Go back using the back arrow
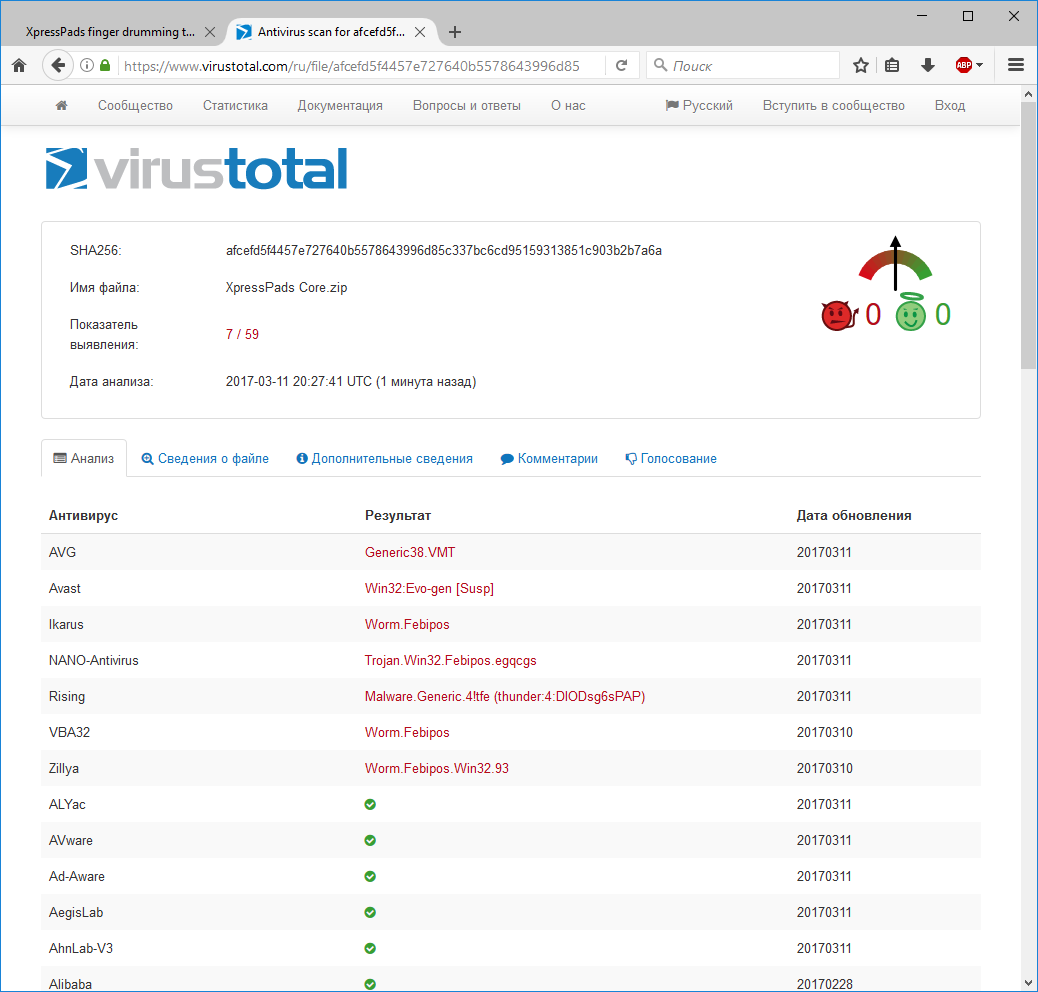 [58, 66]
